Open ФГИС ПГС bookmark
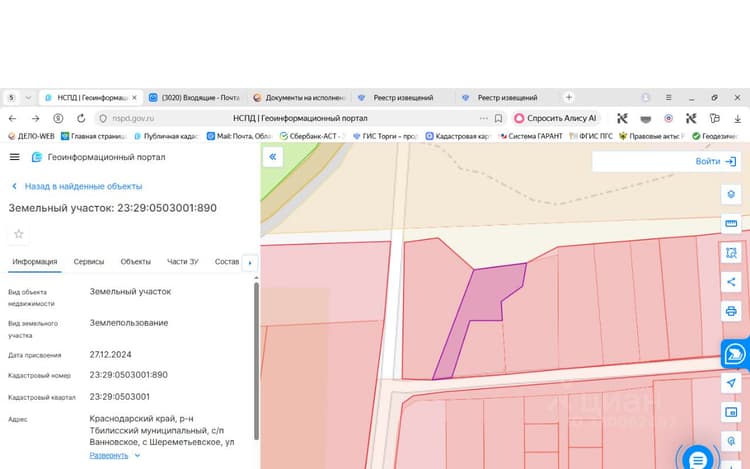The height and width of the screenshot is (469, 750). click(x=591, y=136)
